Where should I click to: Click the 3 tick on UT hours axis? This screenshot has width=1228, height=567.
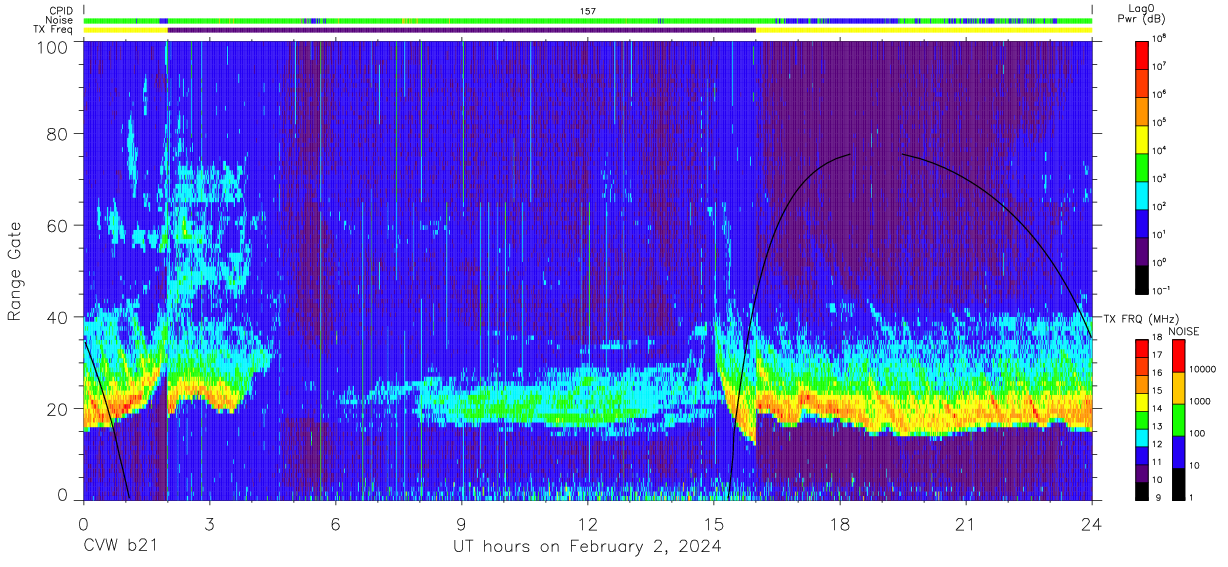209,524
